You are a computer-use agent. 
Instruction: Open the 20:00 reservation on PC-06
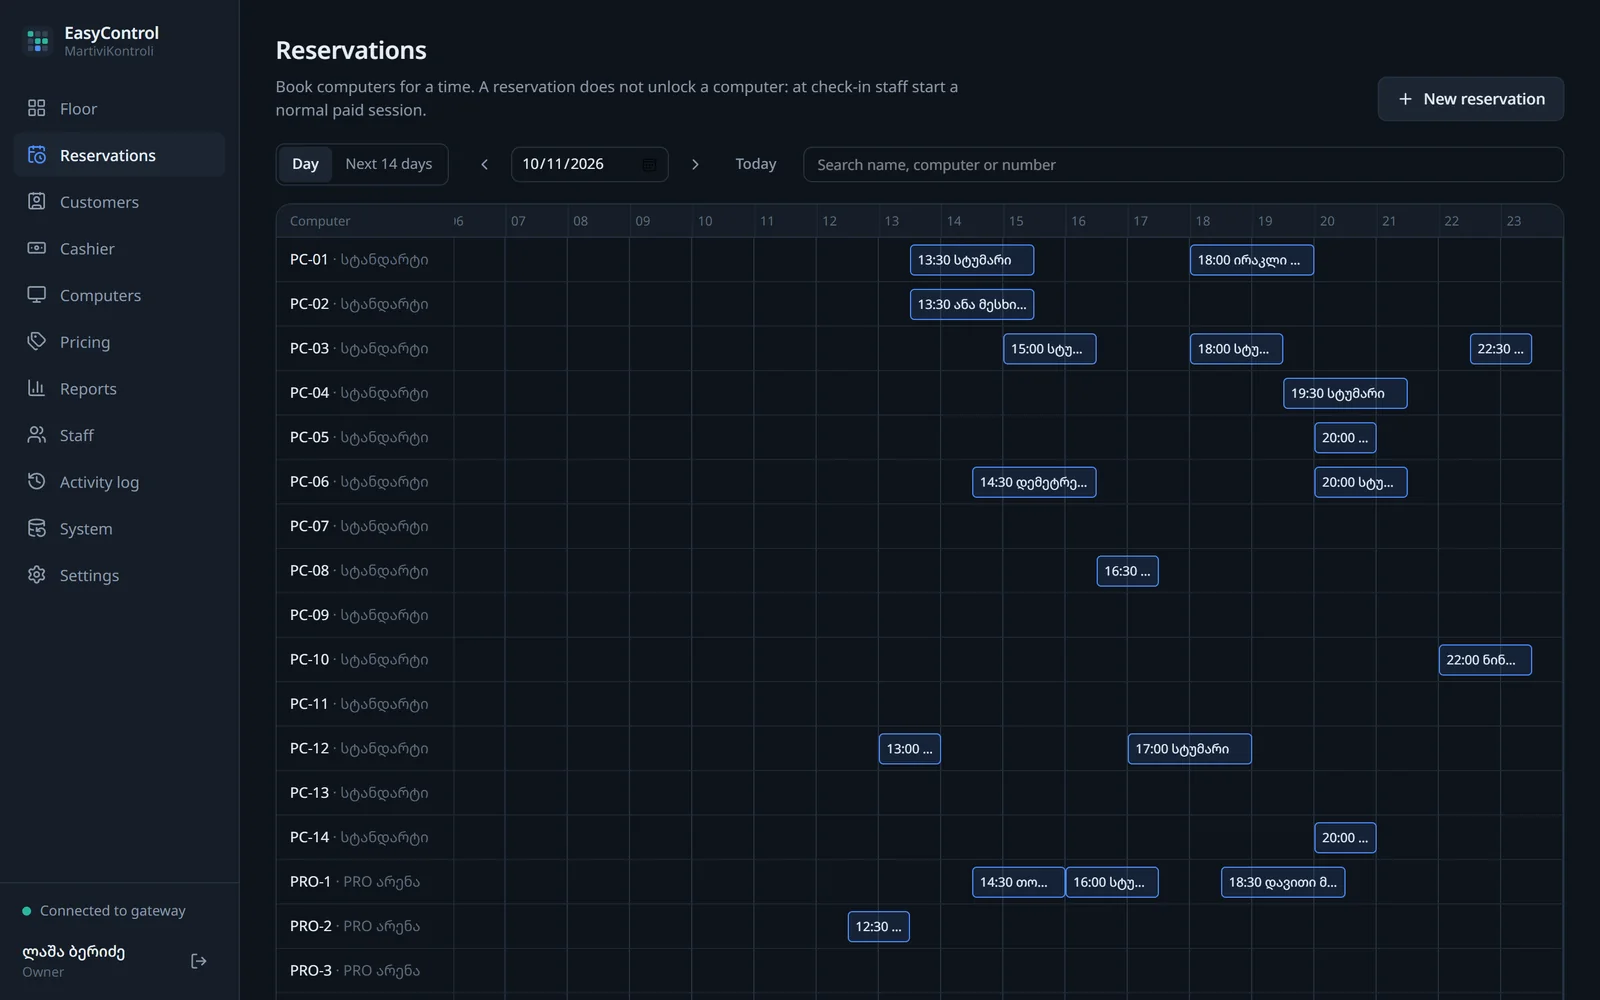(x=1361, y=482)
